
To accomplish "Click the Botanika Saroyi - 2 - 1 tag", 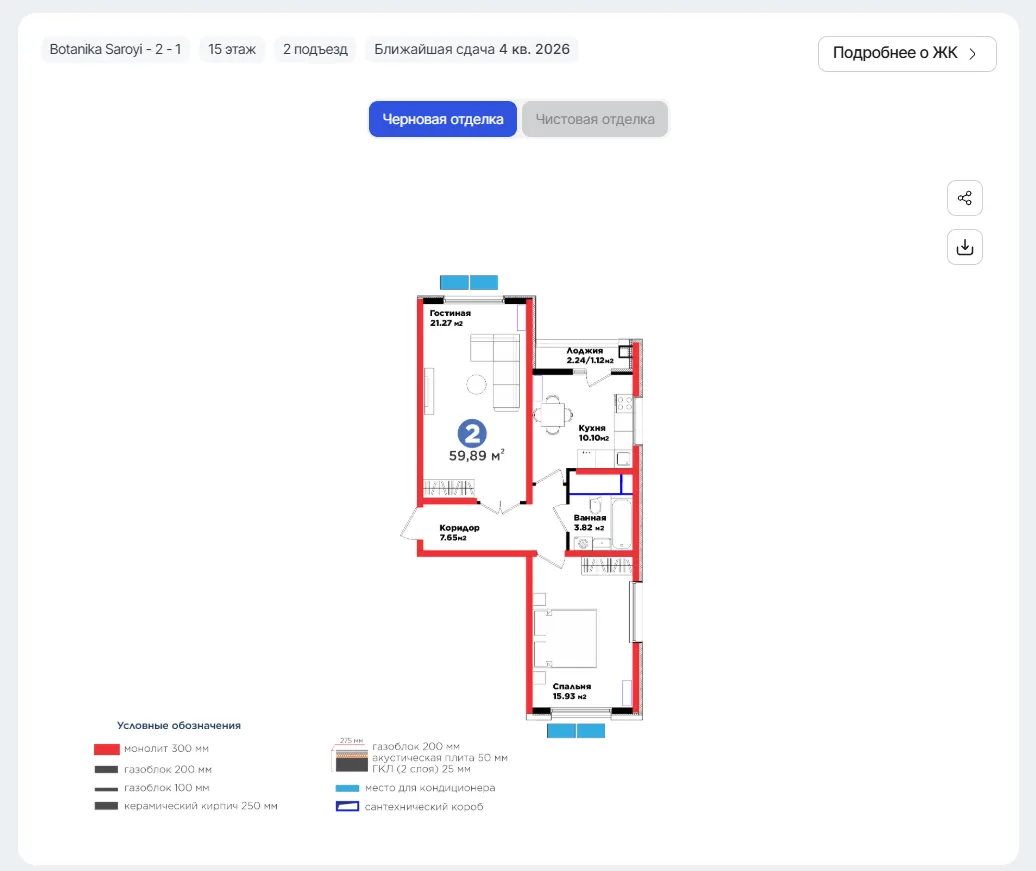I will [x=116, y=50].
